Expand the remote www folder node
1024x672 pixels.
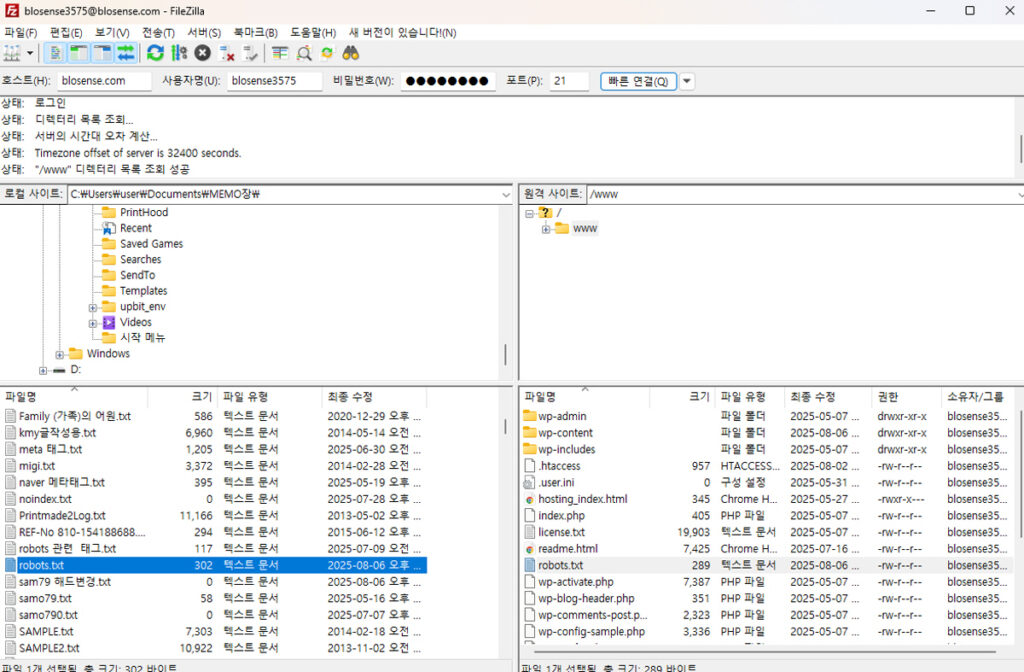click(546, 229)
